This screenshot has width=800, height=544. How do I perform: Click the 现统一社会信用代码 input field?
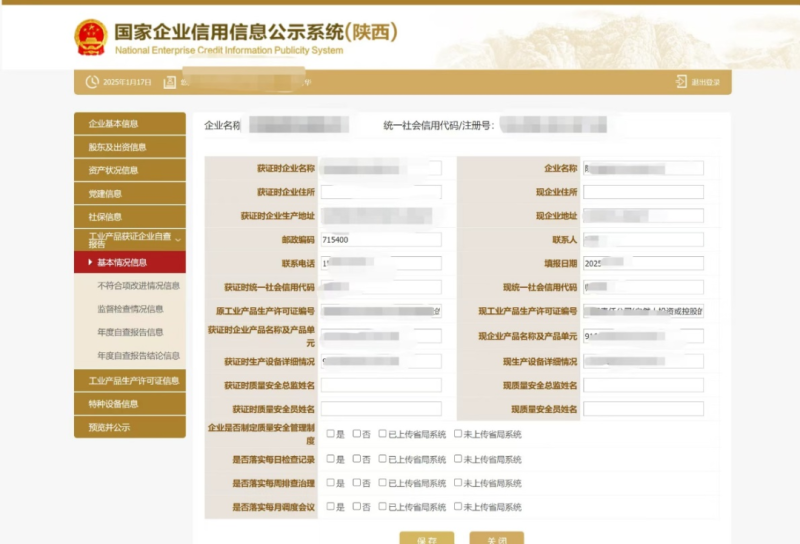tap(643, 287)
